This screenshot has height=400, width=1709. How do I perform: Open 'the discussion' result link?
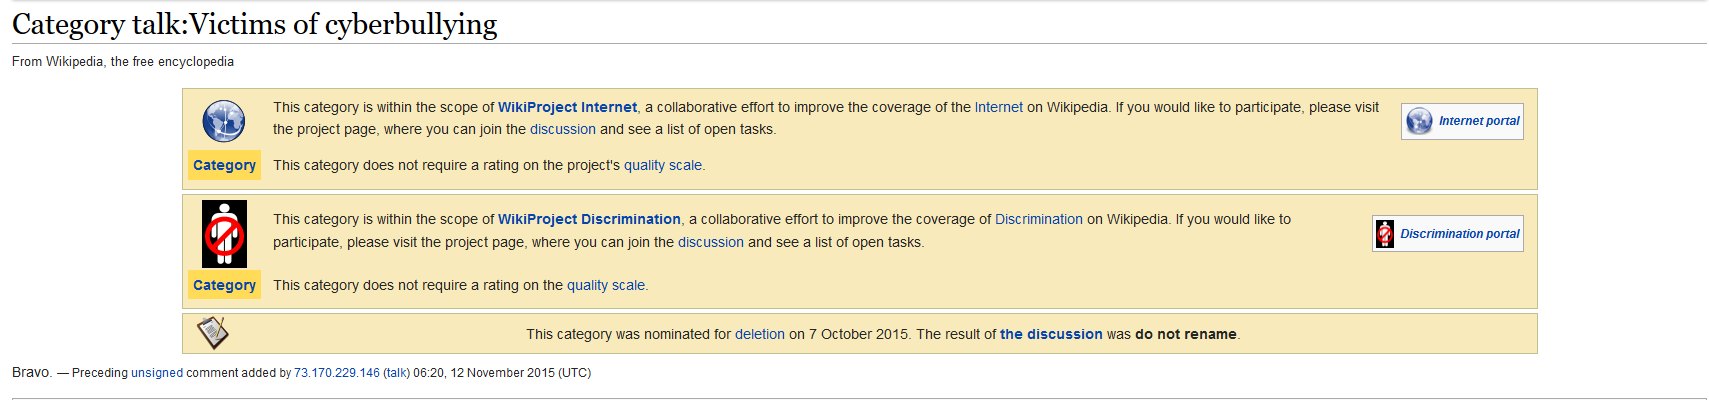[x=1051, y=334]
